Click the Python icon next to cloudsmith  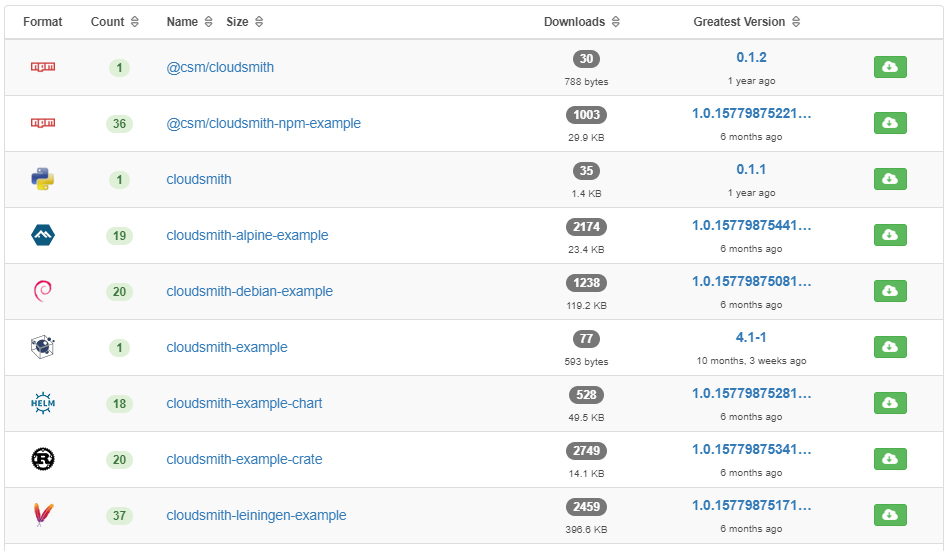(x=43, y=179)
